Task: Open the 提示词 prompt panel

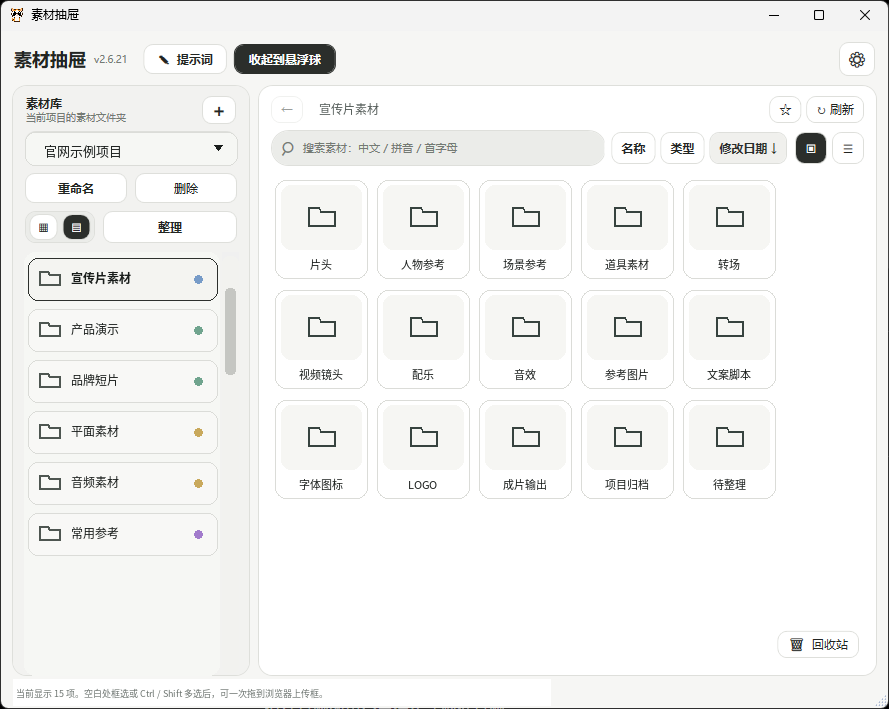Action: coord(185,60)
